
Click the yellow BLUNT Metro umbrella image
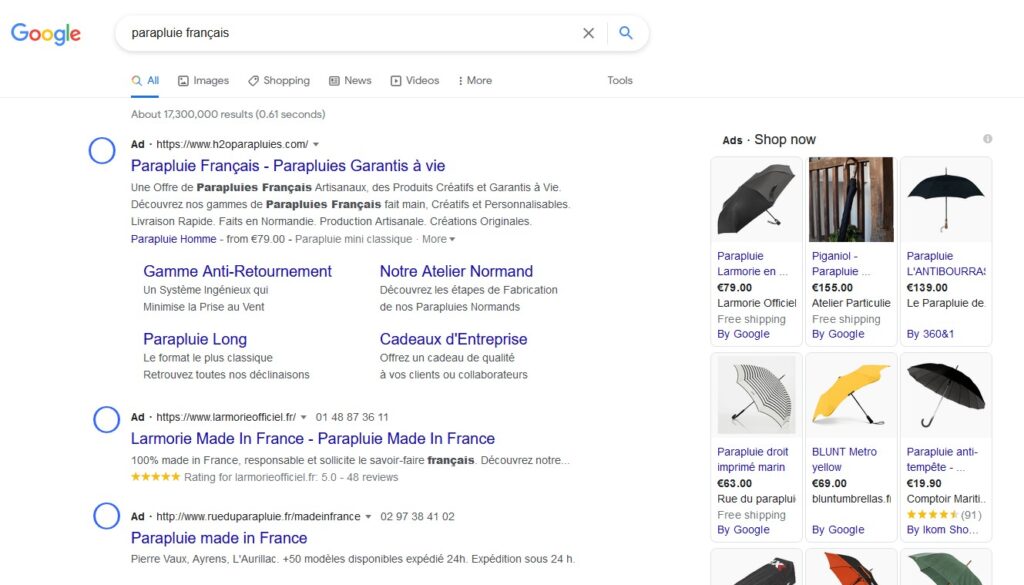point(850,393)
